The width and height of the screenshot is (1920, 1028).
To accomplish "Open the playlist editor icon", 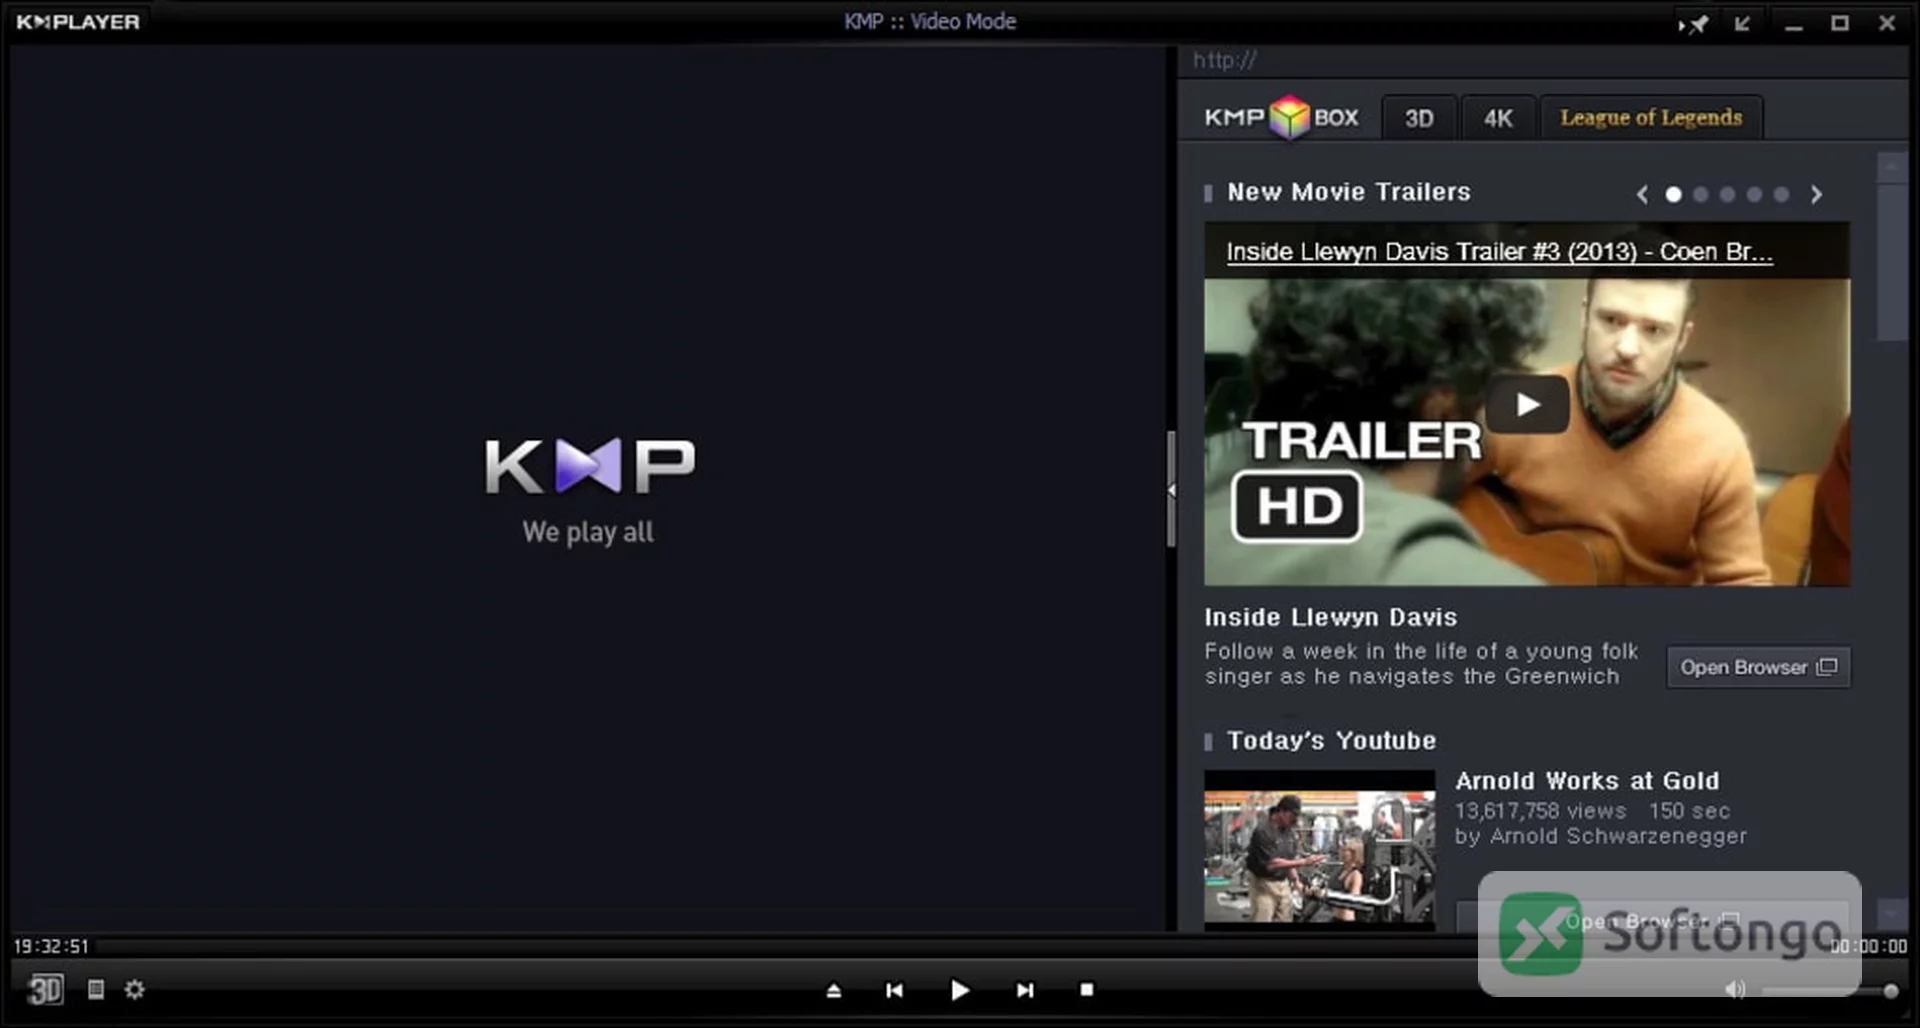I will [x=96, y=989].
